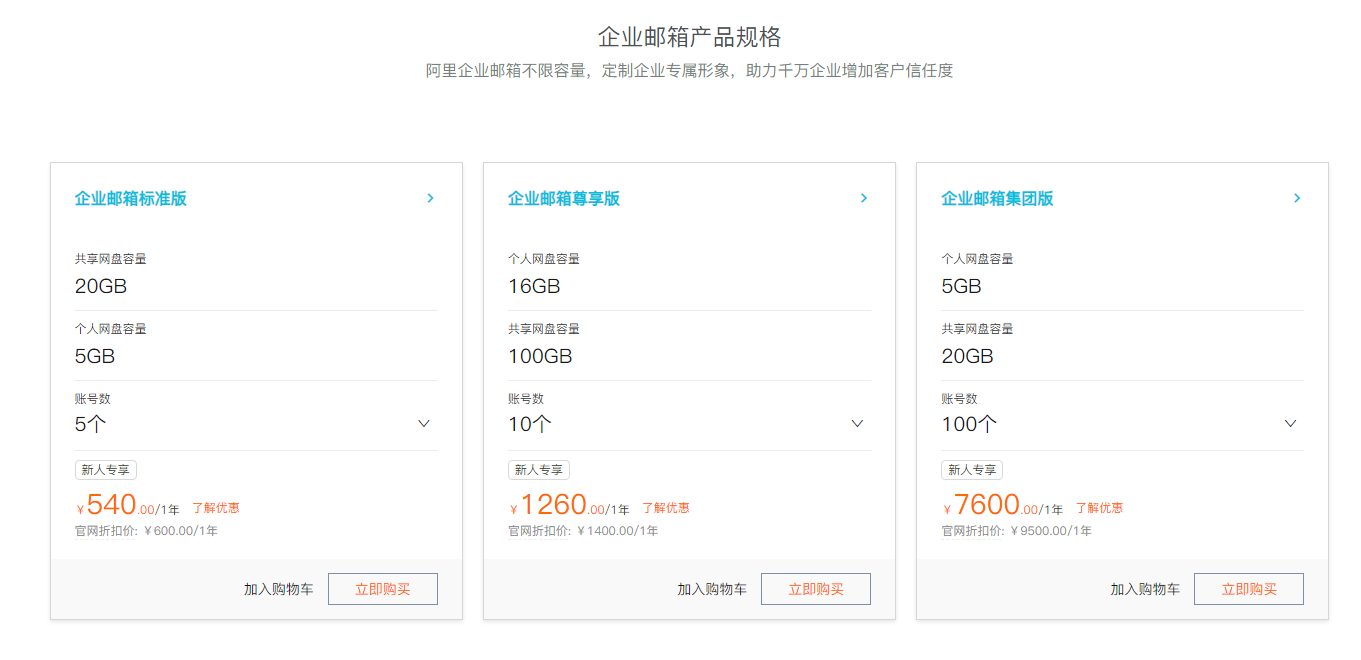The image size is (1361, 660).
Task: Click the 100GB shared disk value
Action: pos(540,356)
